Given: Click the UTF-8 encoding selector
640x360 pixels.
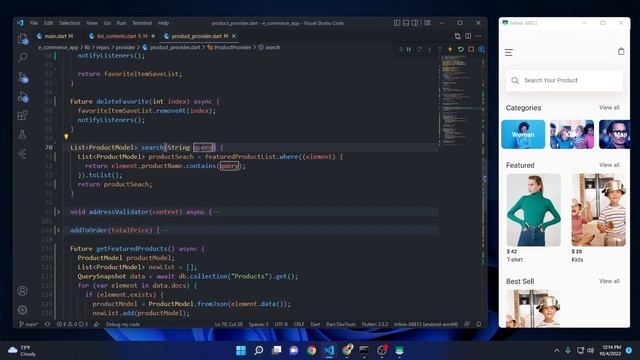Looking at the screenshot, I should (281, 324).
